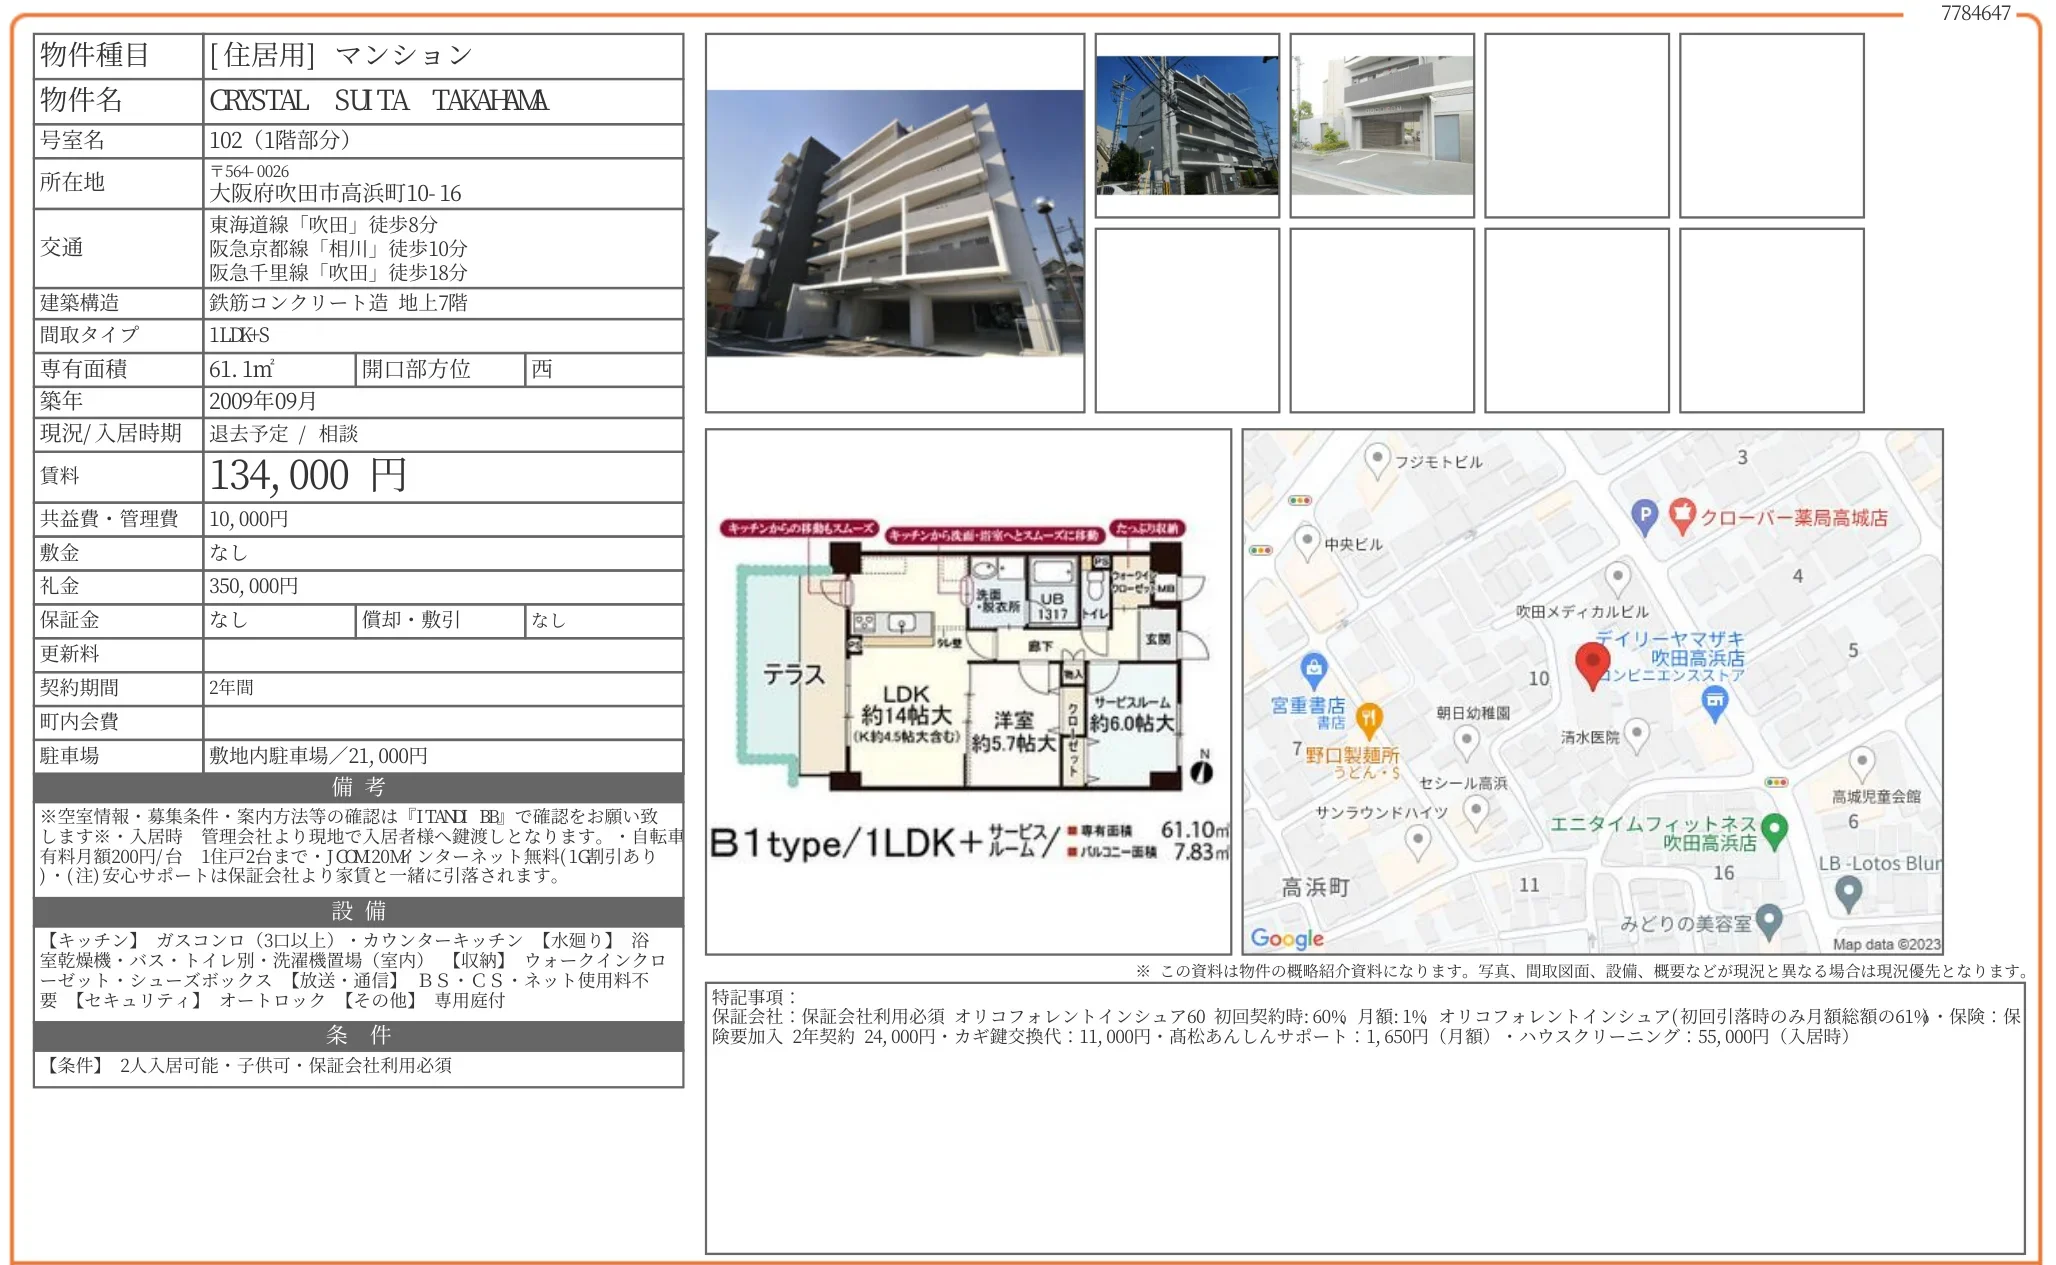Click the red location pin on map
Image resolution: width=2056 pixels, height=1265 pixels.
pyautogui.click(x=1591, y=663)
